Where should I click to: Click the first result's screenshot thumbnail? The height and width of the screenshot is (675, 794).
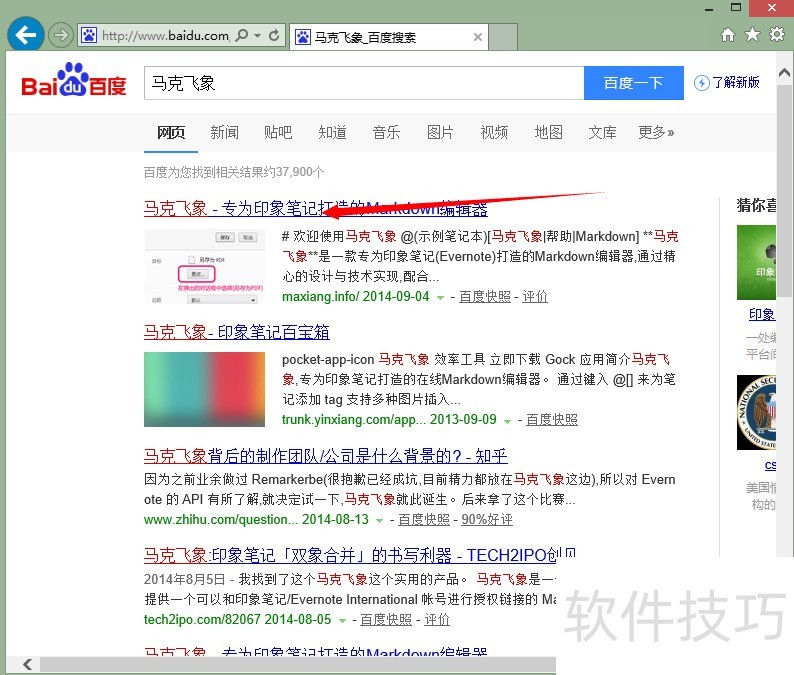click(x=205, y=266)
